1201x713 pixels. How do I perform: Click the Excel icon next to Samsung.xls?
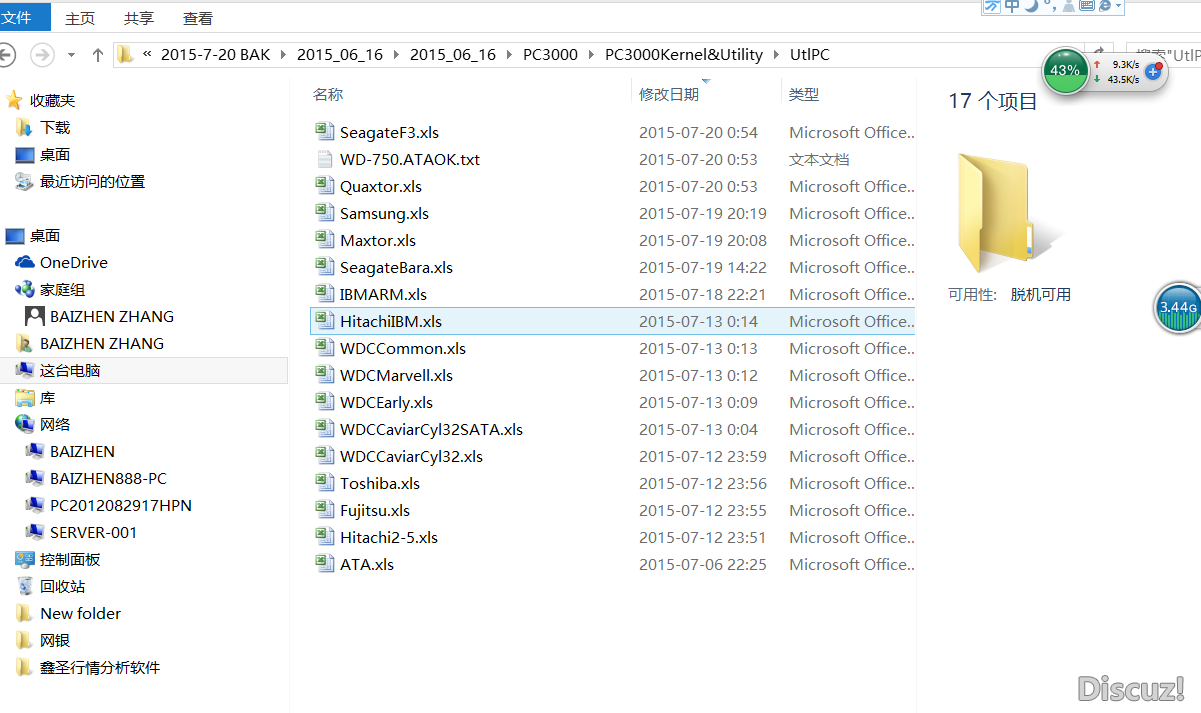323,212
